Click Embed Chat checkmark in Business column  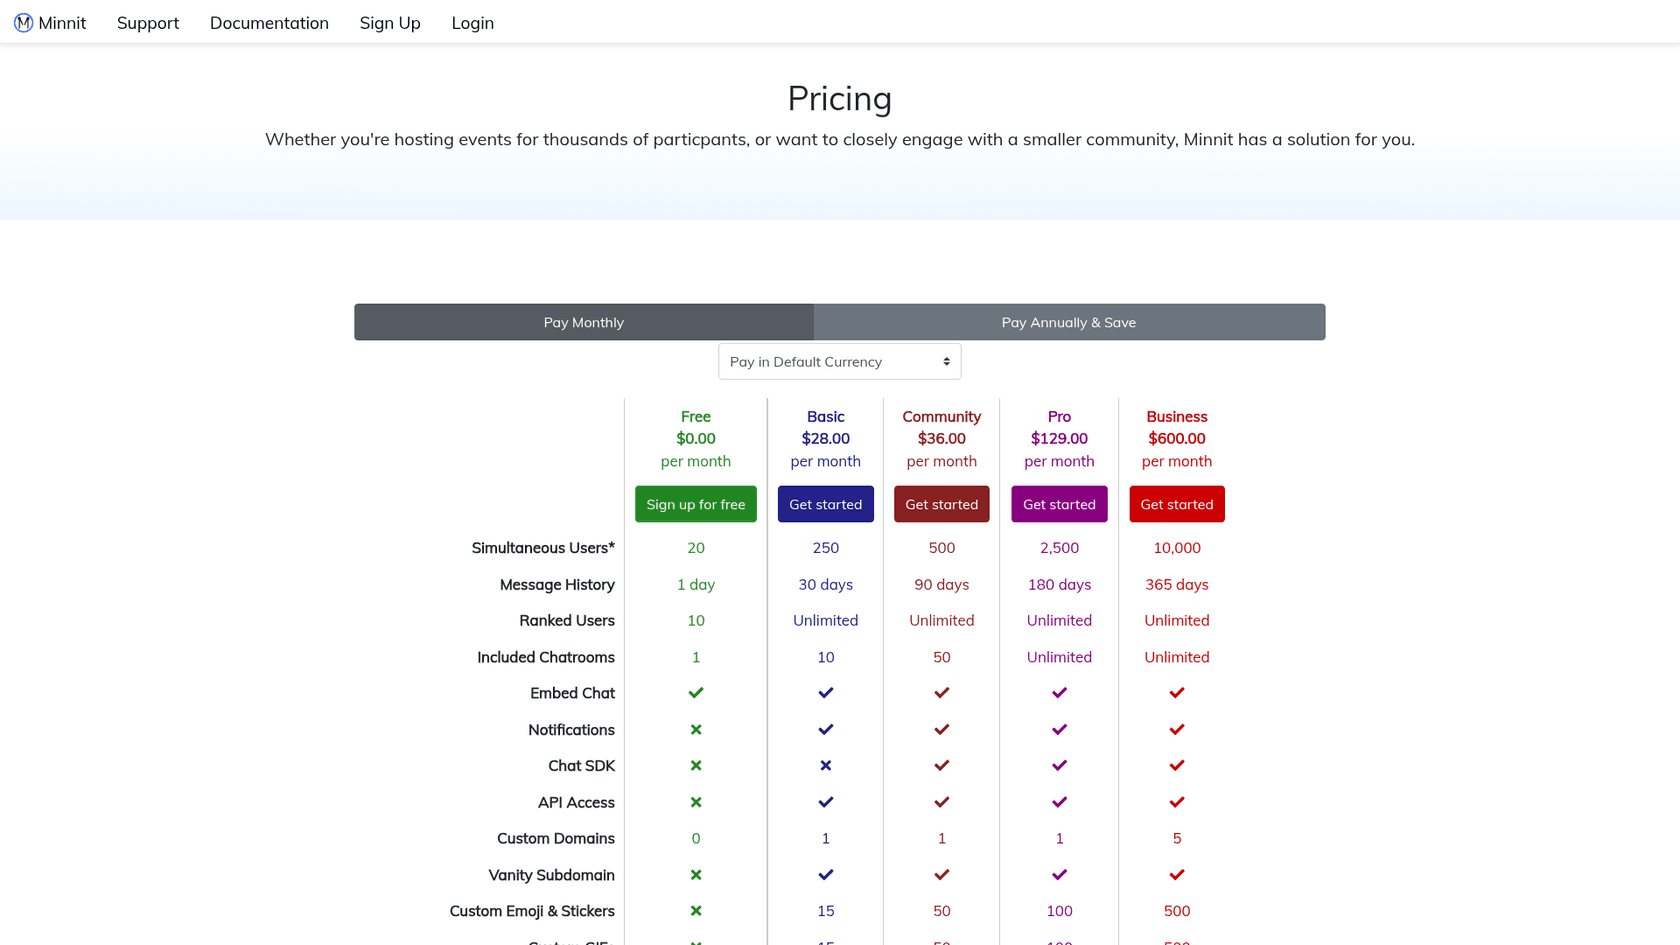tap(1177, 693)
